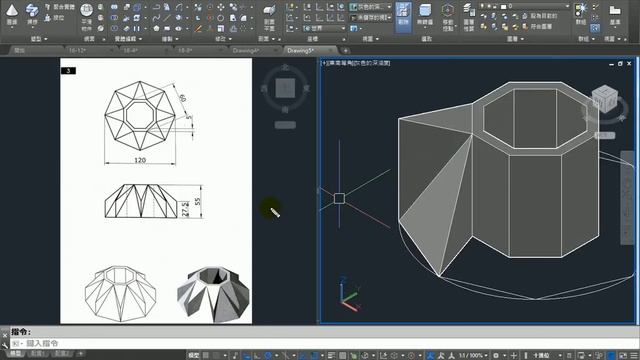Viewport: 640px width, 360px height.
Task: Open the status bar customization menu icon
Action: tap(634, 356)
